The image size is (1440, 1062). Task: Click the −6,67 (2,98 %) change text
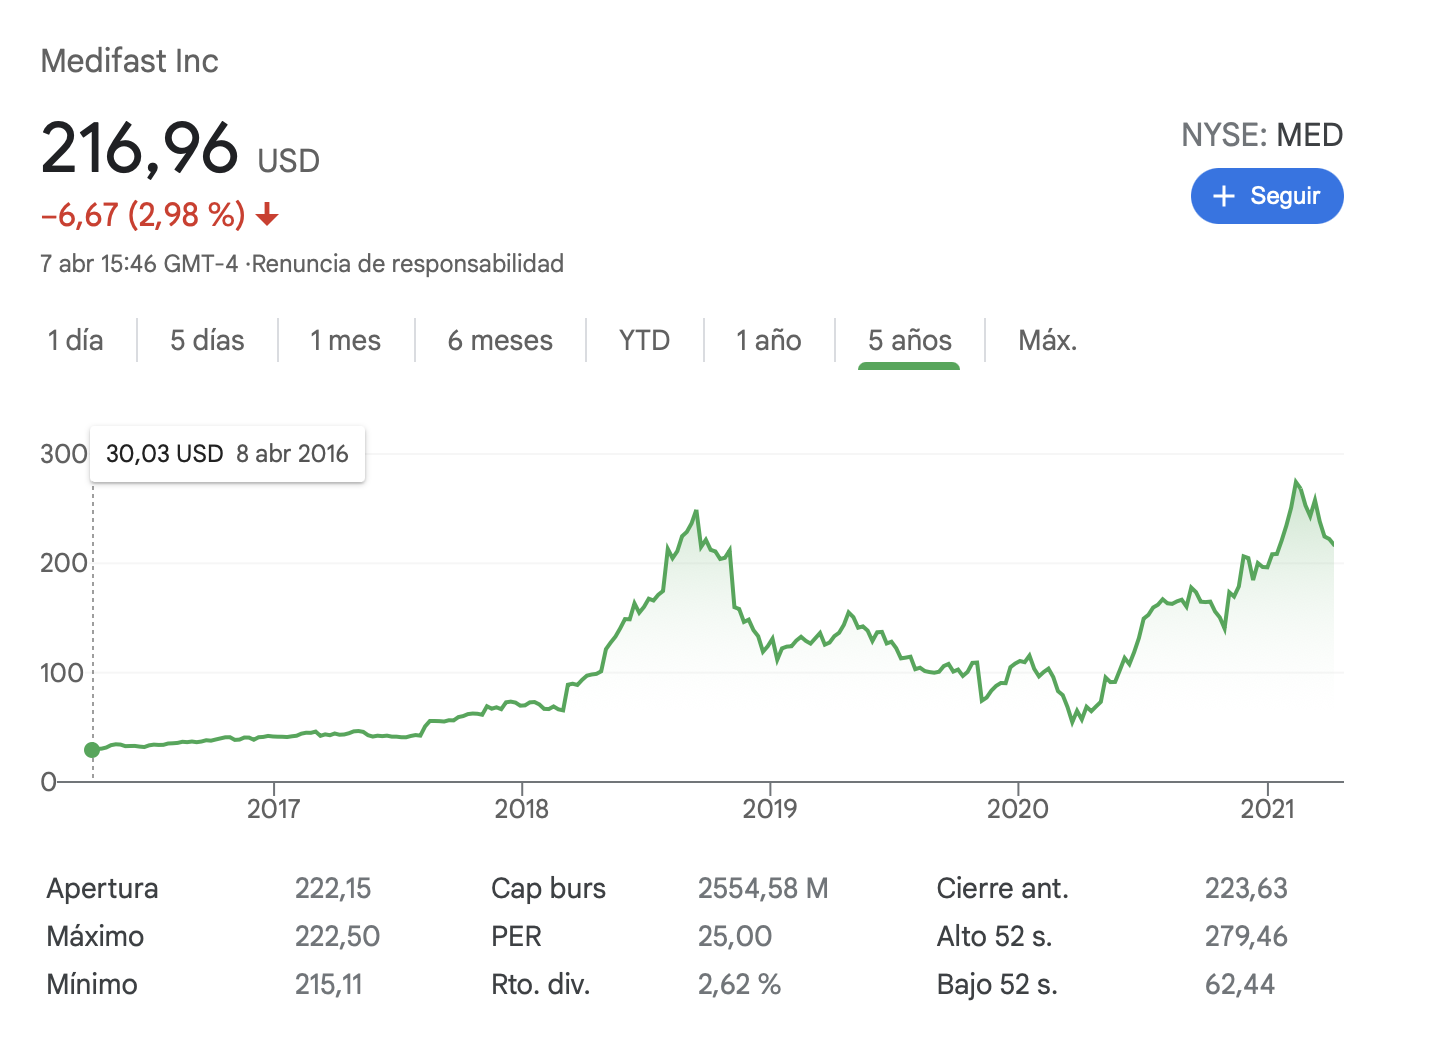point(143,214)
